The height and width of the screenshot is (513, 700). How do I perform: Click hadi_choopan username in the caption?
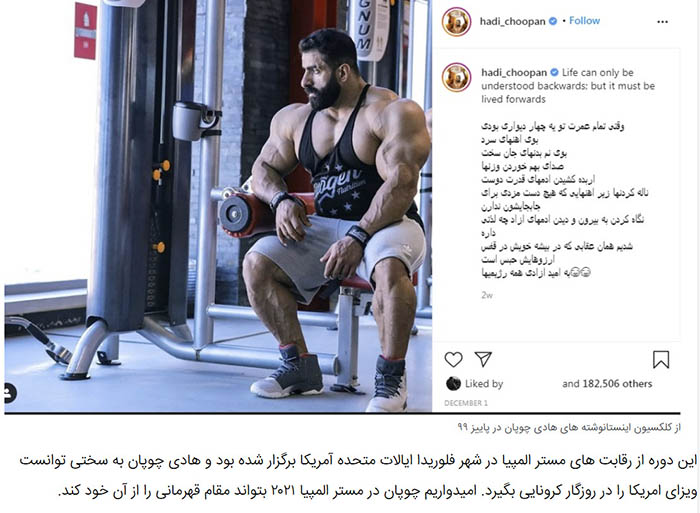514,72
